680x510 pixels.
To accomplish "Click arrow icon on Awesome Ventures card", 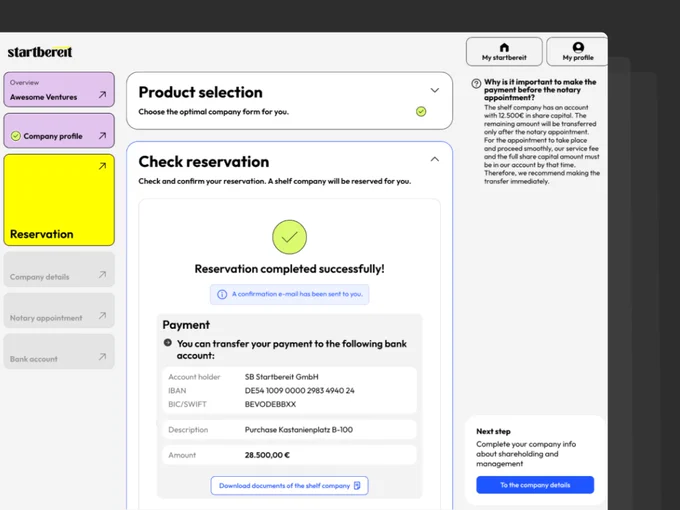I will click(102, 95).
